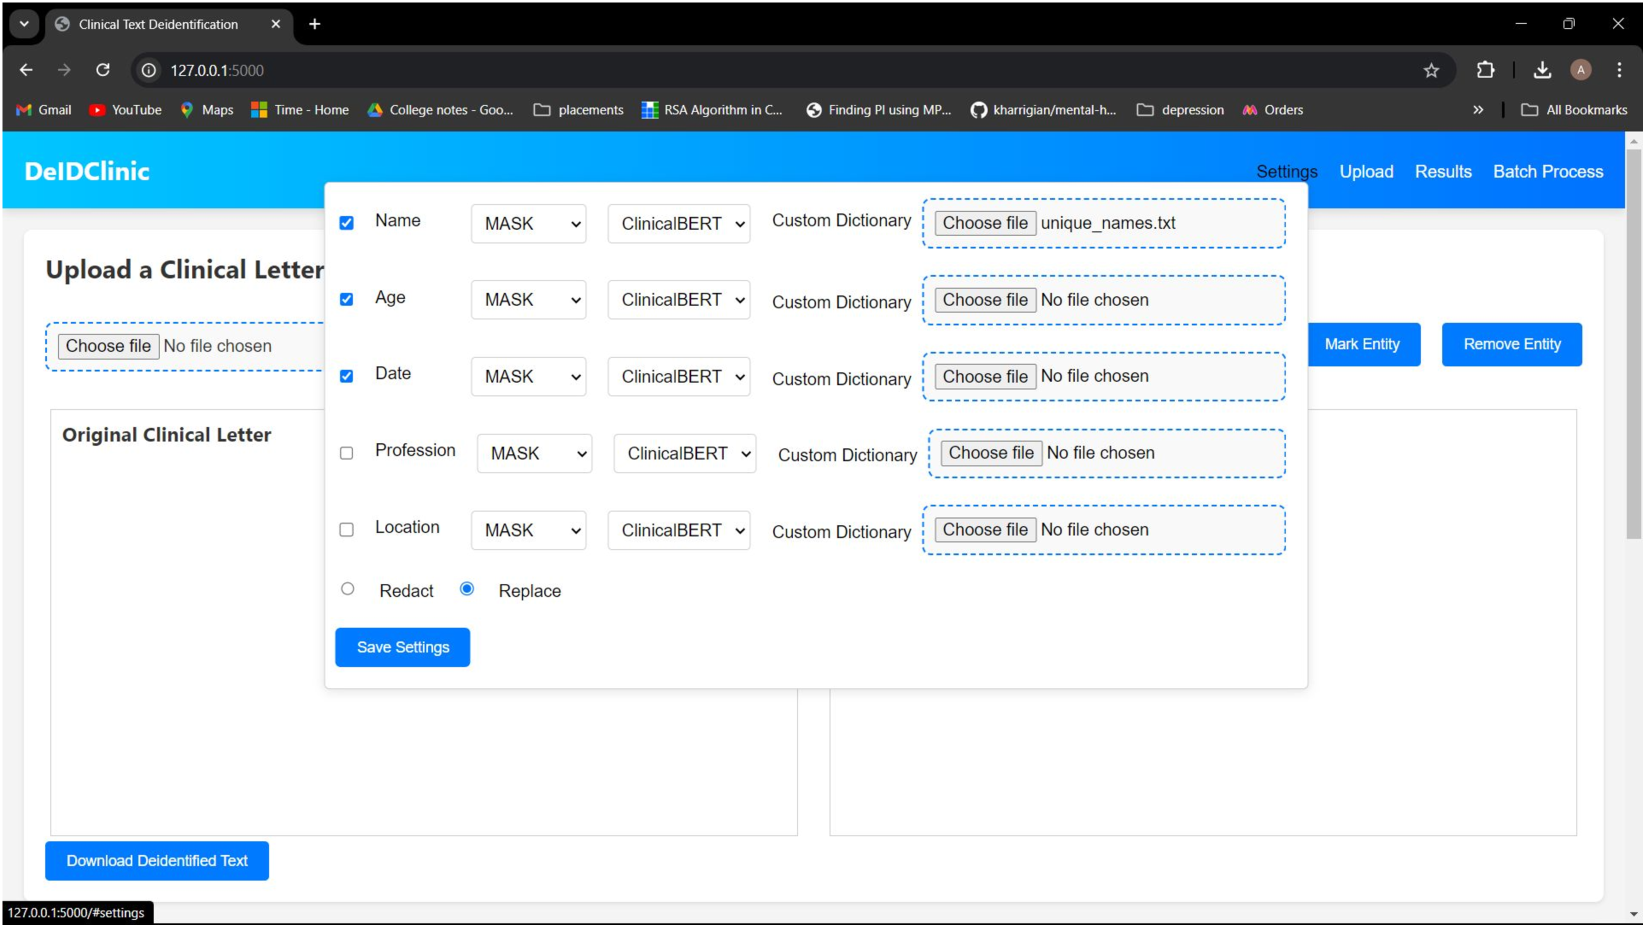Open the Chrome three-dot menu
This screenshot has width=1644, height=927.
(x=1619, y=70)
